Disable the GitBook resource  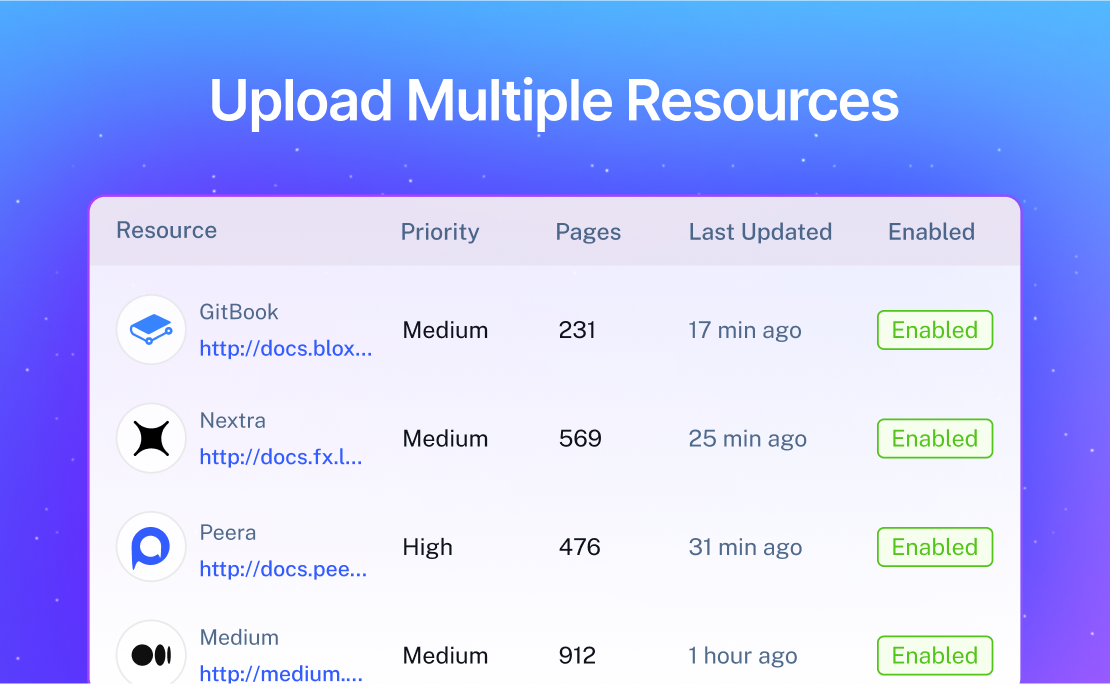[x=934, y=330]
